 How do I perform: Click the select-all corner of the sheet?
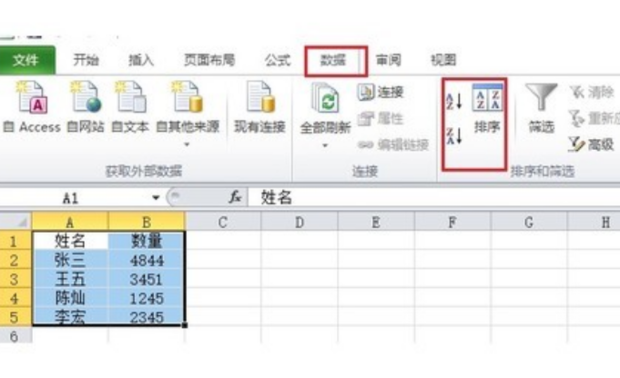click(16, 221)
